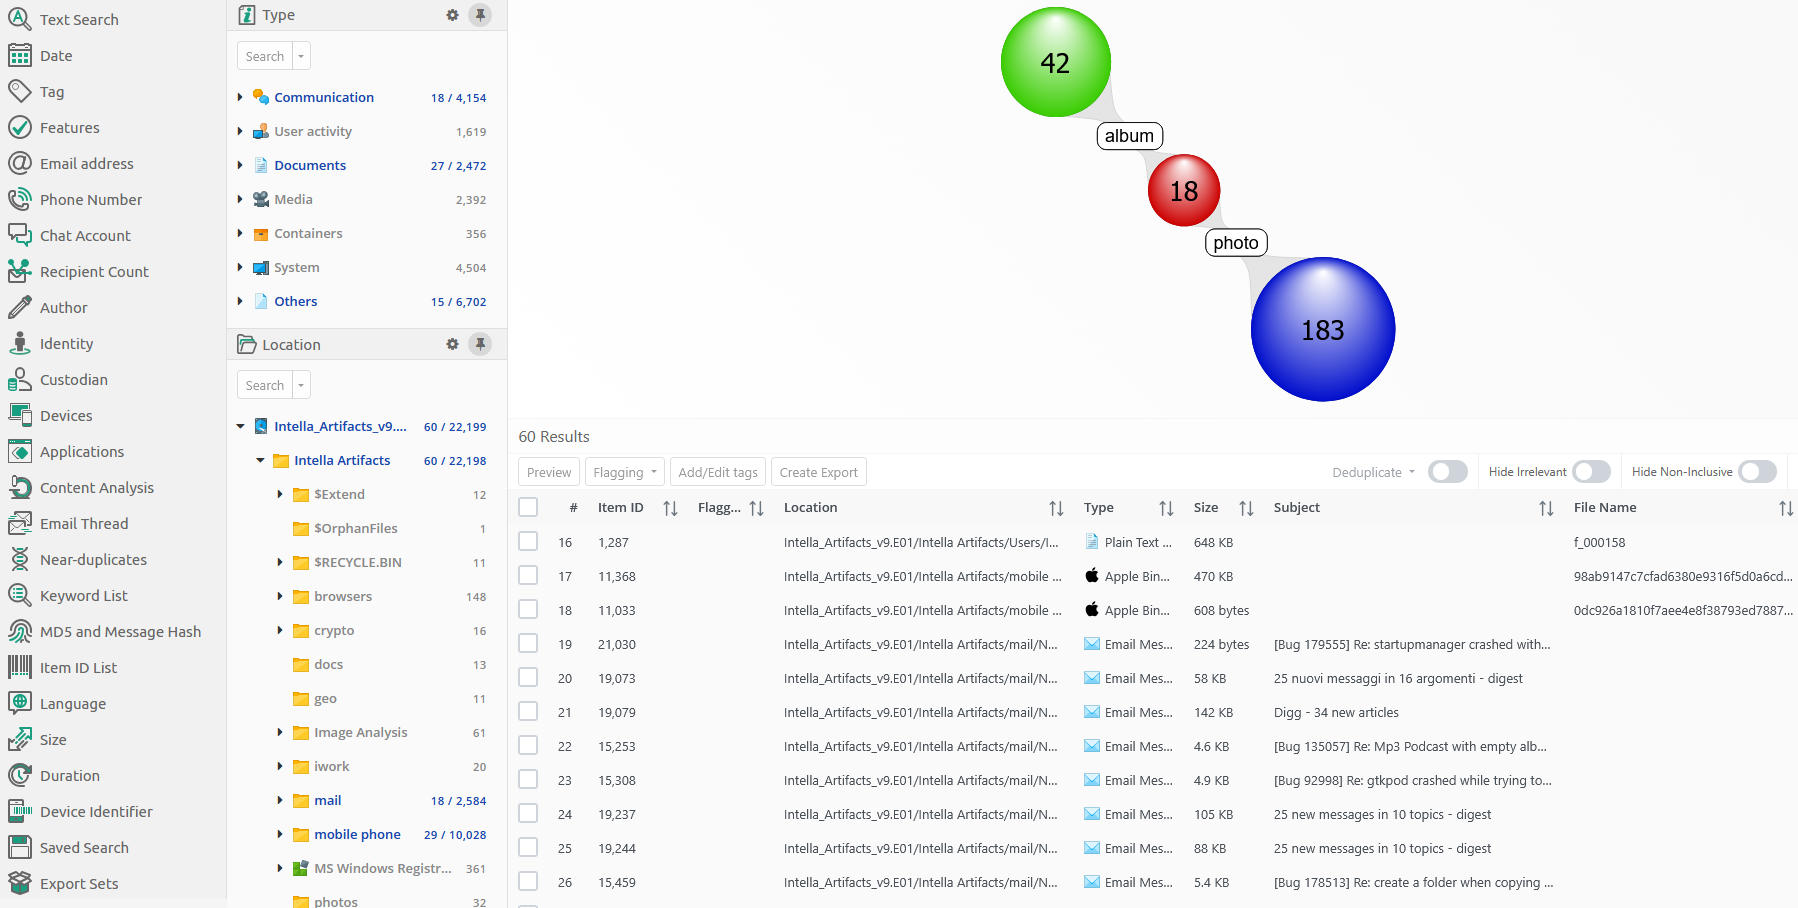Image resolution: width=1798 pixels, height=908 pixels.
Task: Select the Near-duplicates facet icon
Action: tap(19, 559)
